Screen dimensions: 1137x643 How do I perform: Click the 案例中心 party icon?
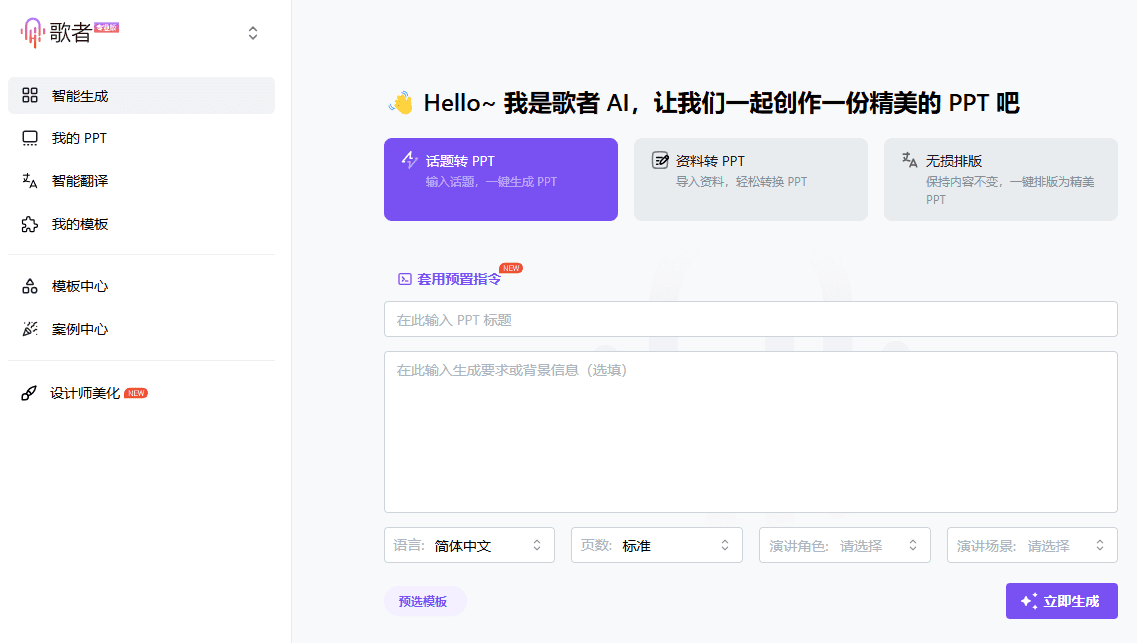click(x=30, y=329)
